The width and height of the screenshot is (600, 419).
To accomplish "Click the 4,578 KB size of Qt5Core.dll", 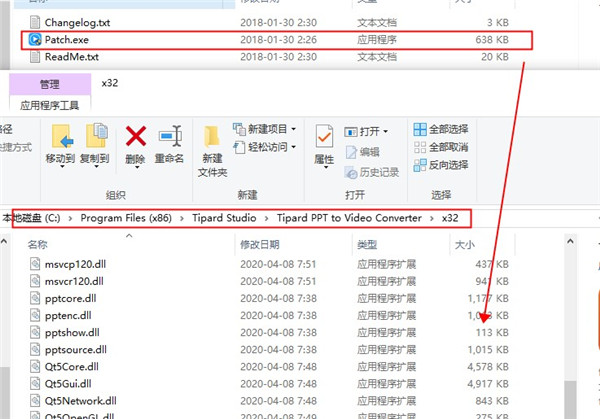I will tap(488, 367).
